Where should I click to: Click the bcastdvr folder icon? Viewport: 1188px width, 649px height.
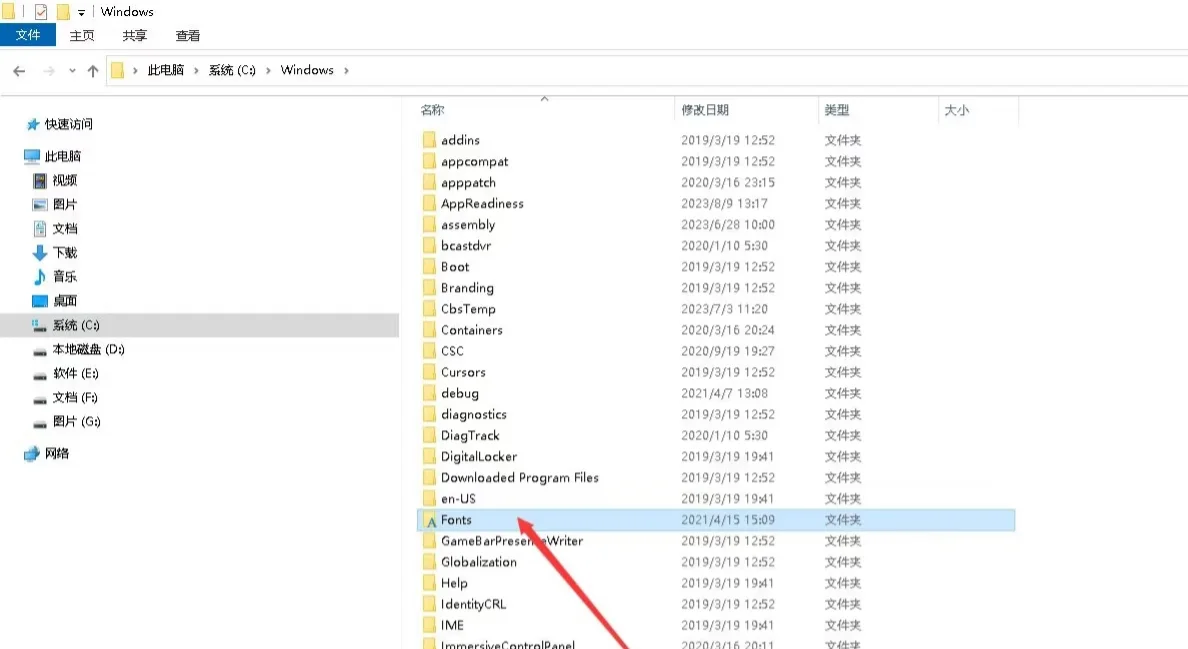429,245
